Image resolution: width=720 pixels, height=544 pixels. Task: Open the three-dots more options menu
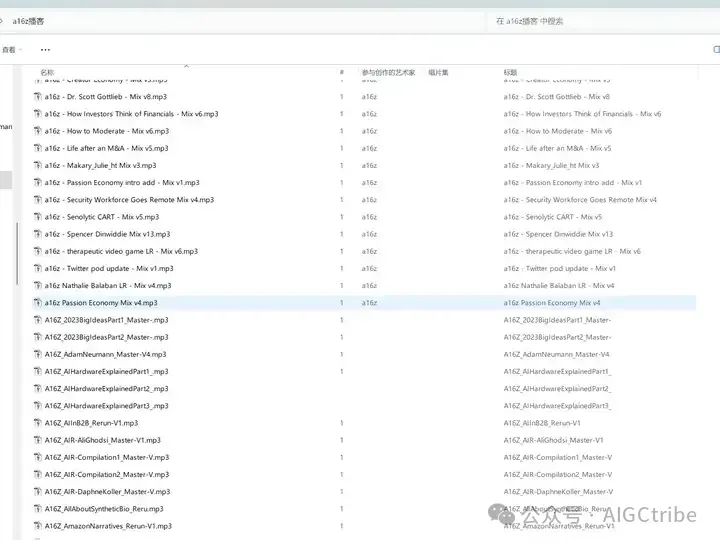[x=45, y=50]
